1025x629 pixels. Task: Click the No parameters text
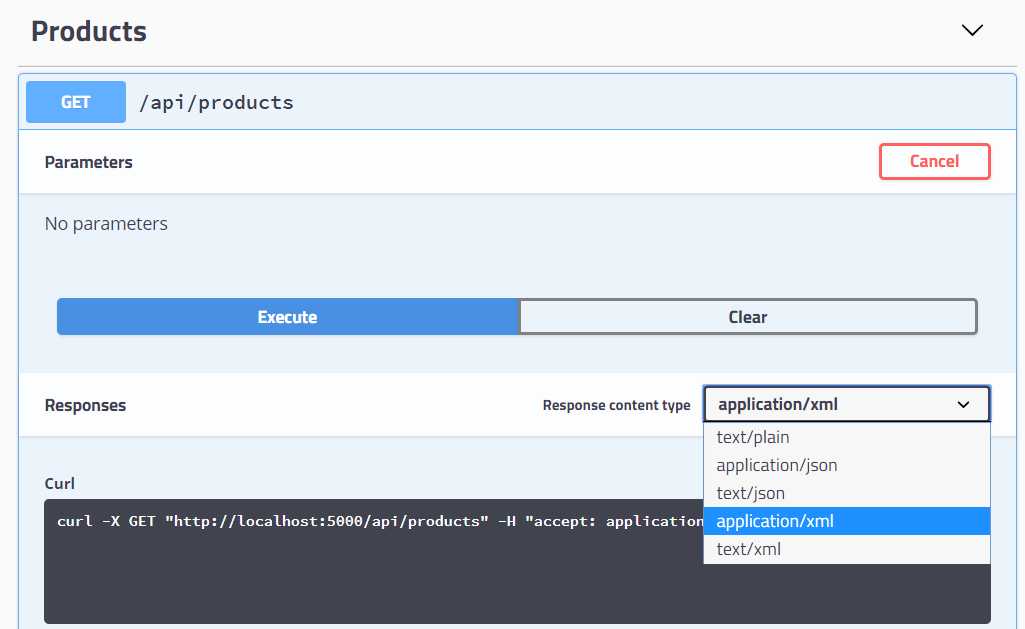[106, 224]
